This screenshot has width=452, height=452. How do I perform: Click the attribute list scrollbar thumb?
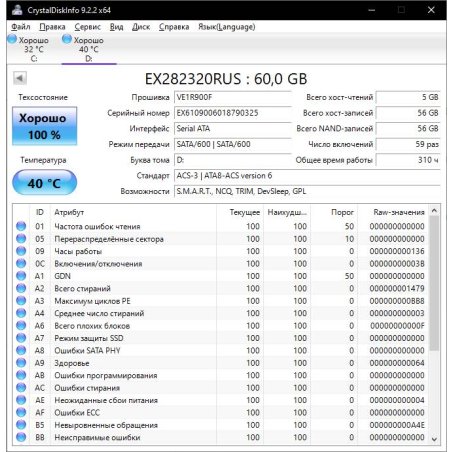[434, 283]
